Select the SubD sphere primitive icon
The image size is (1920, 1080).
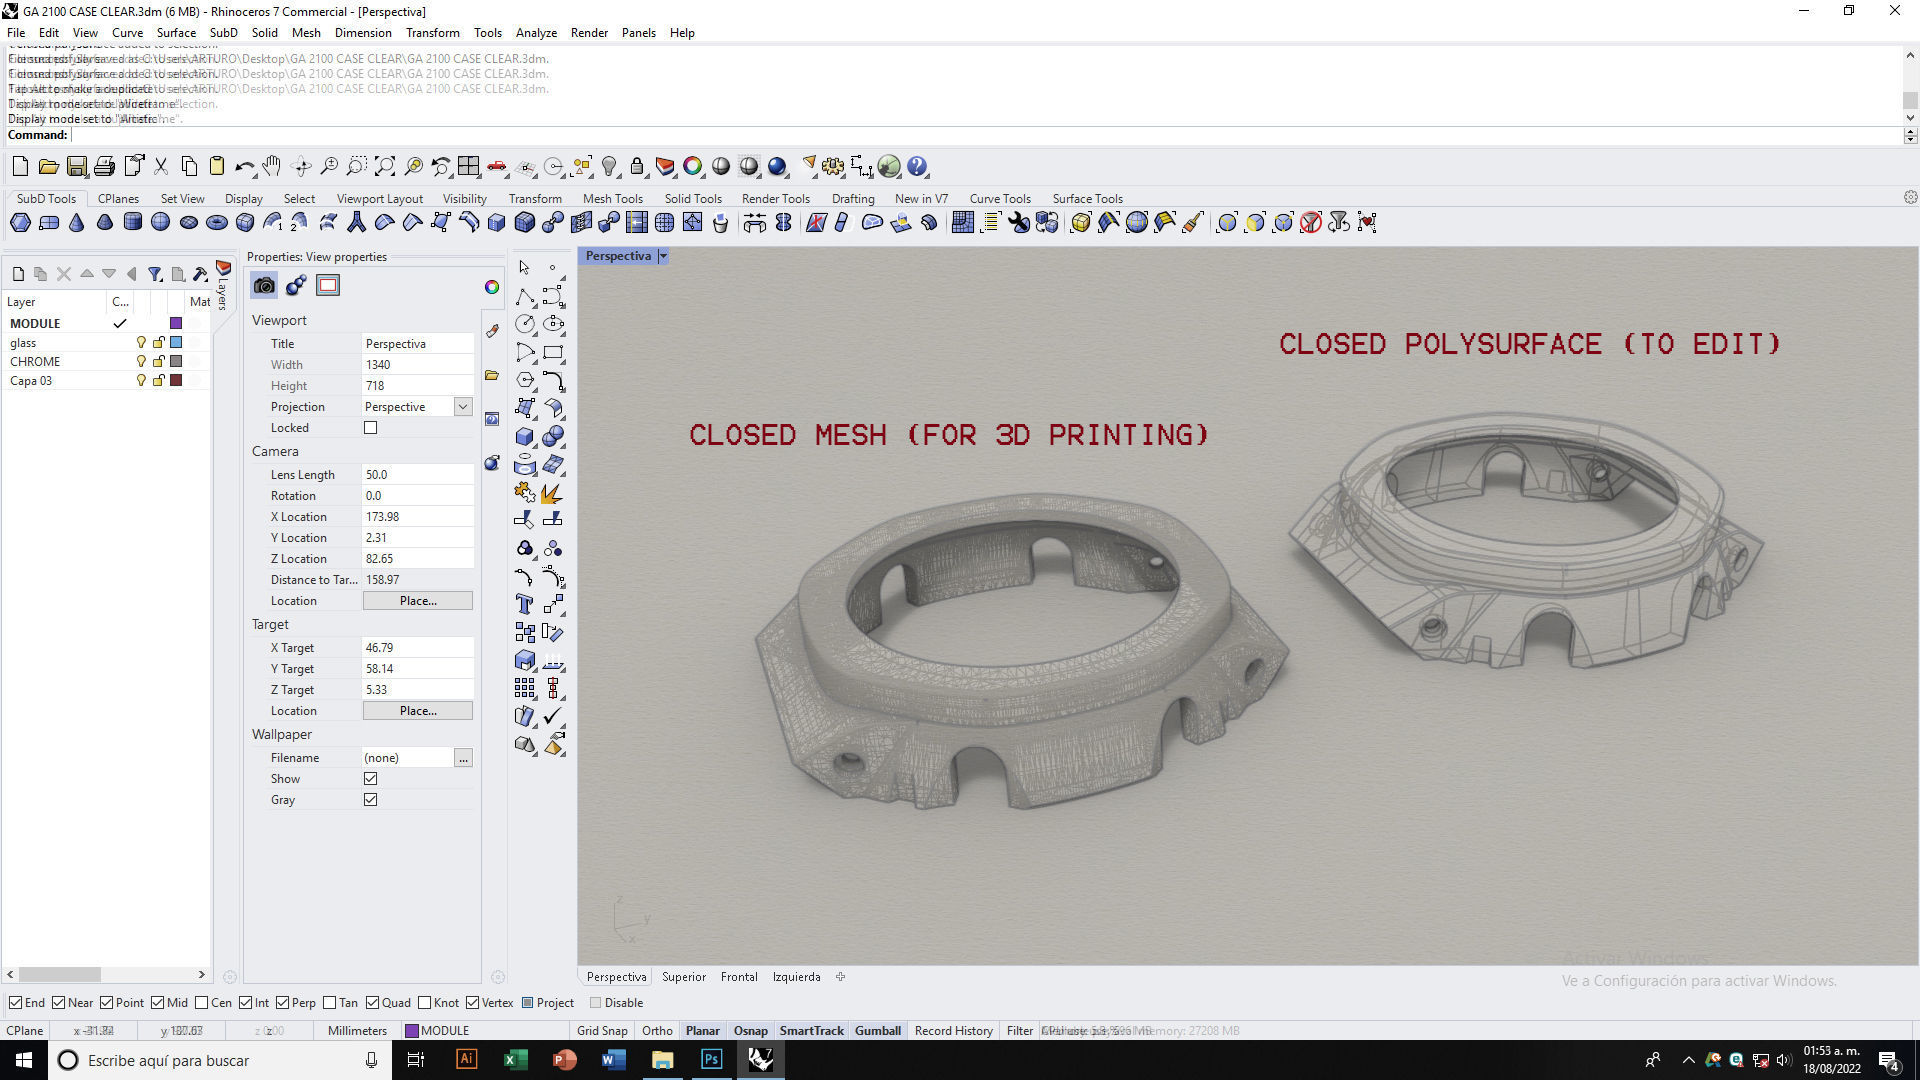click(x=160, y=222)
